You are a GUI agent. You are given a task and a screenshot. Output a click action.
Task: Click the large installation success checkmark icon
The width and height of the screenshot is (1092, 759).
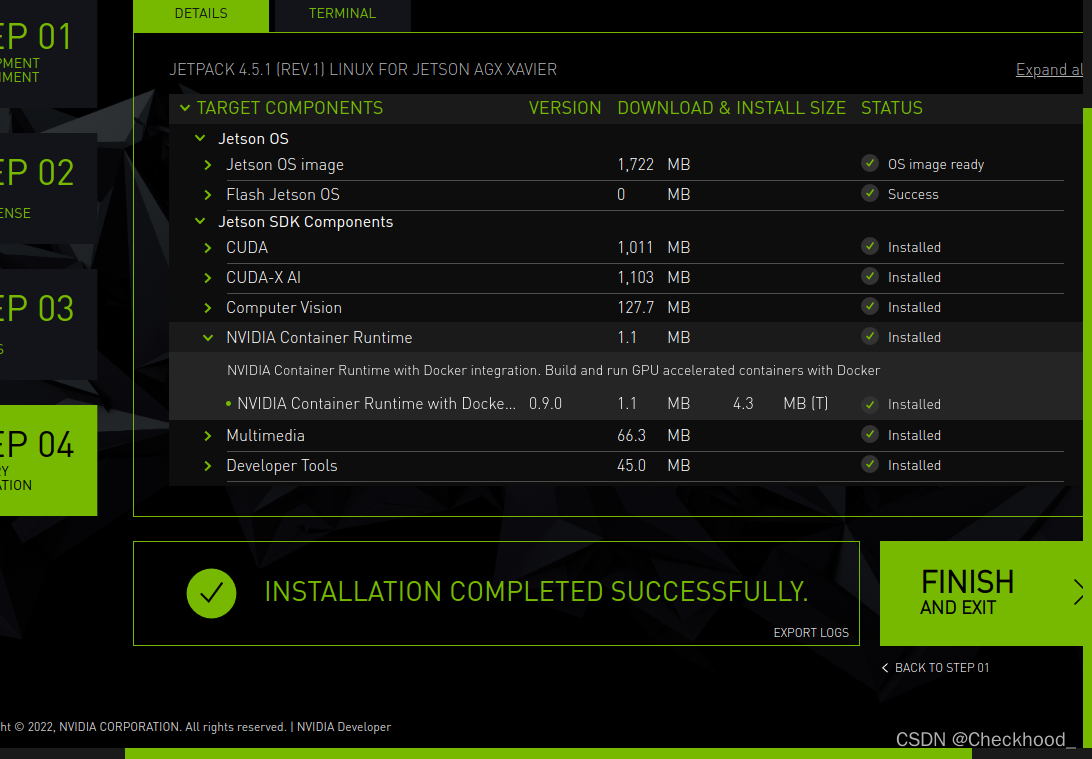[211, 593]
